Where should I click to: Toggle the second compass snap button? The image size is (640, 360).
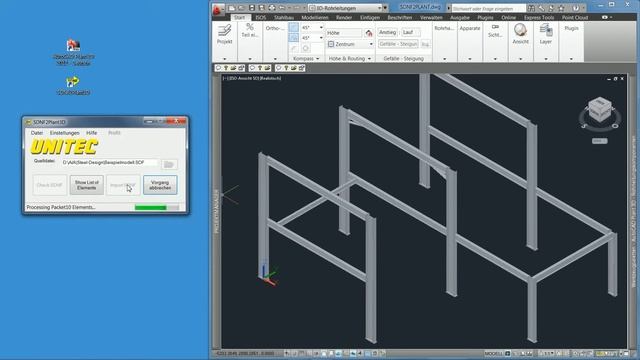[293, 38]
